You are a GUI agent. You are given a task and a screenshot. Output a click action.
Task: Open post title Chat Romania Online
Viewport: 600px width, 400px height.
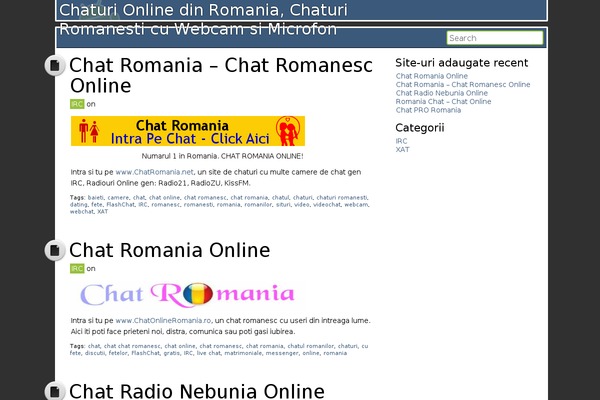(x=170, y=250)
